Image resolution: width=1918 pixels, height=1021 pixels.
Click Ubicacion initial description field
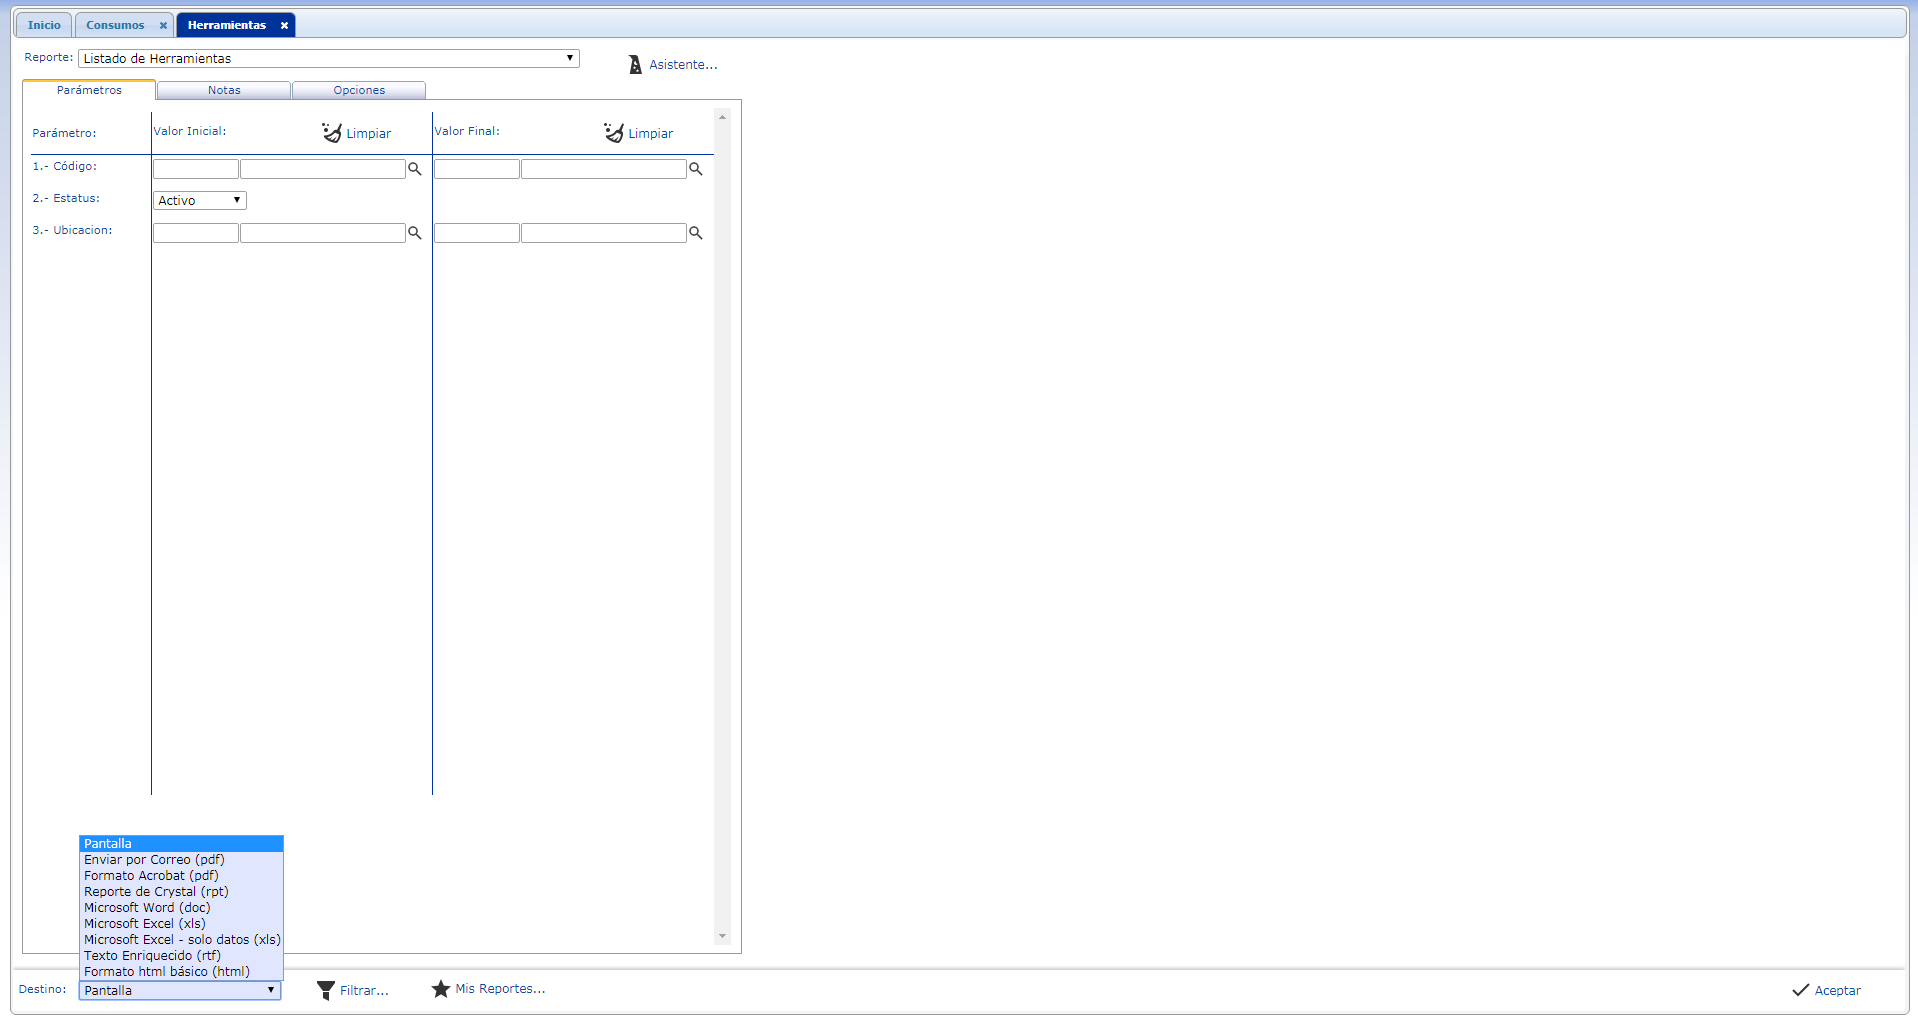tap(323, 233)
